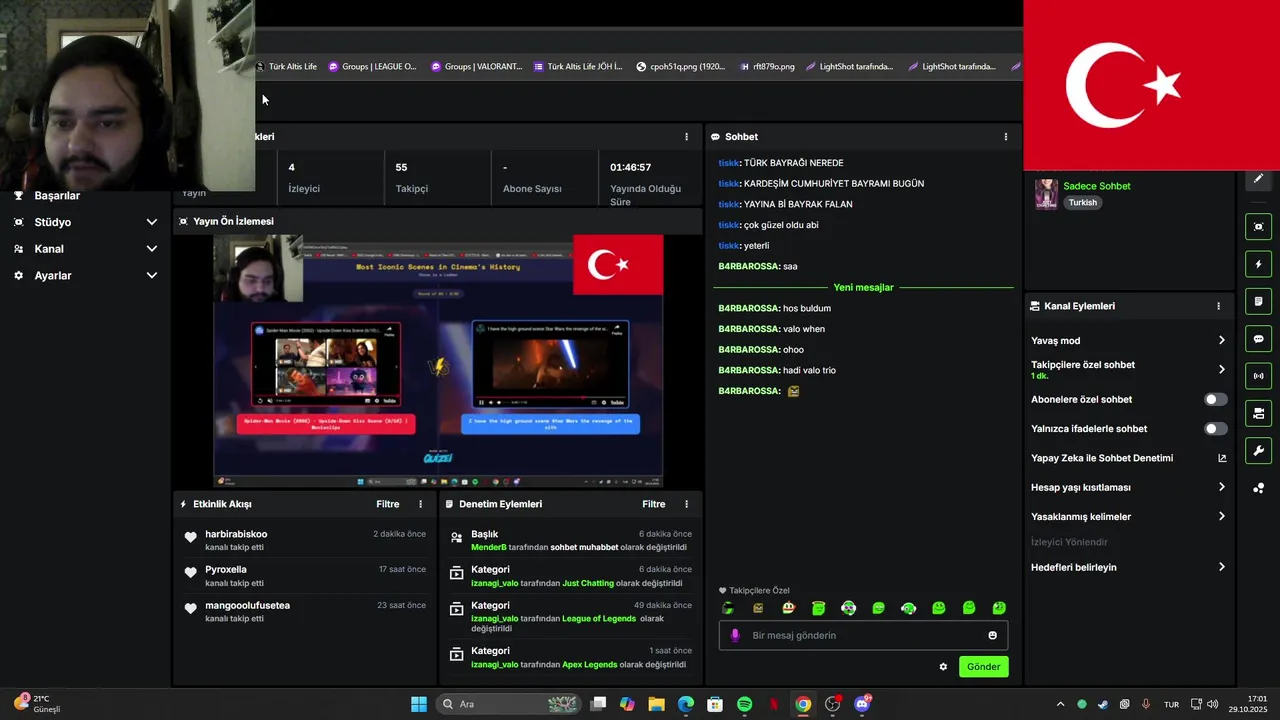Click the Windows Start button
Screen dimensions: 1280x720
coord(419,704)
